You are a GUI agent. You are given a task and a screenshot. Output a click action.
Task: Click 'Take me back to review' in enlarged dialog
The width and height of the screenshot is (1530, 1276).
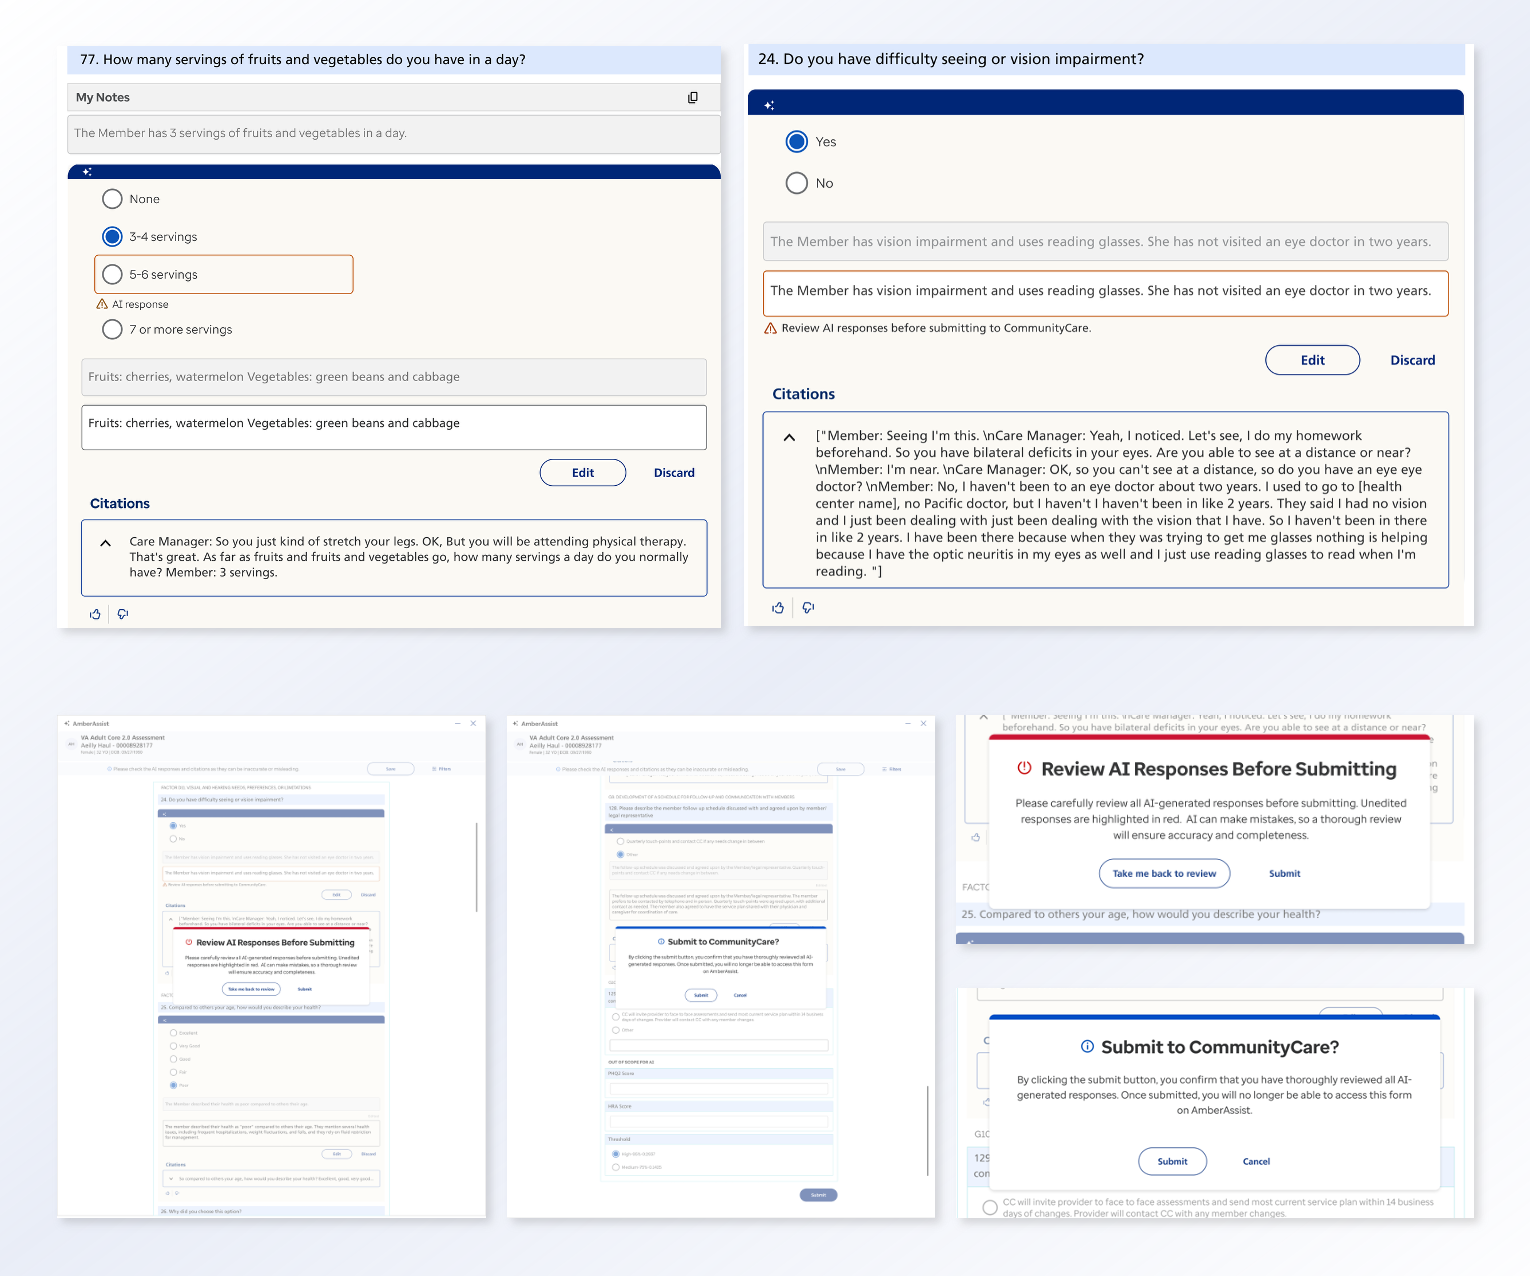pyautogui.click(x=1165, y=873)
